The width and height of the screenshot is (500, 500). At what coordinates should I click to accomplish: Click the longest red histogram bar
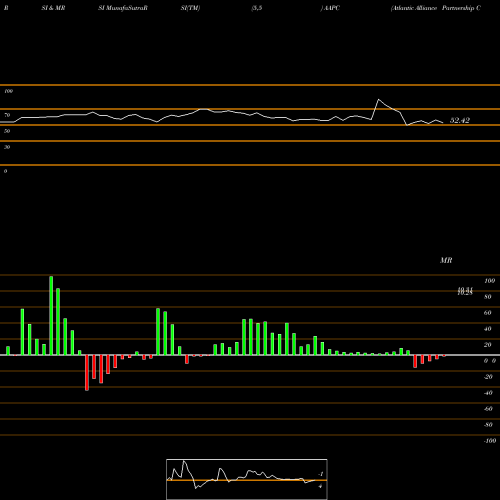coord(87,373)
